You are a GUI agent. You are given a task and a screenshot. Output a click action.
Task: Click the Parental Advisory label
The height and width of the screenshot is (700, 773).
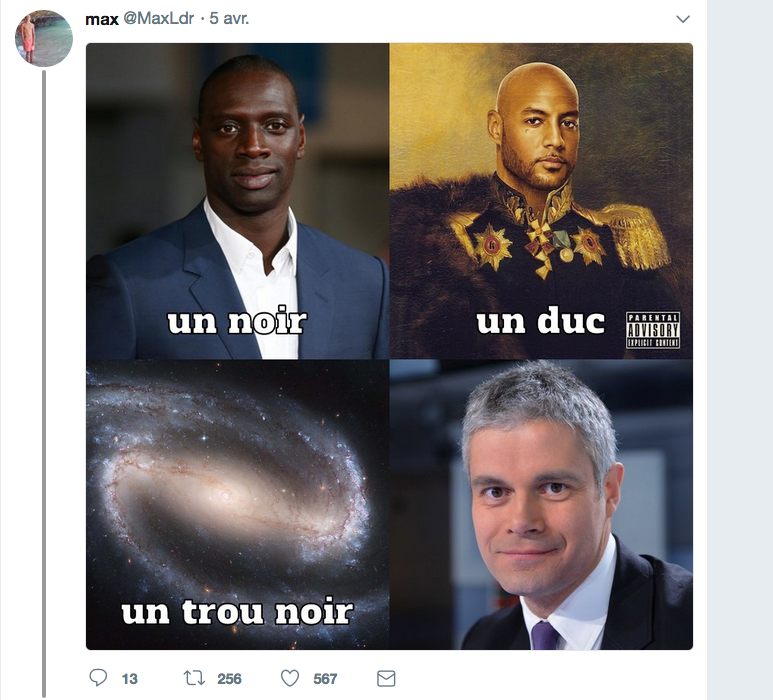coord(653,330)
